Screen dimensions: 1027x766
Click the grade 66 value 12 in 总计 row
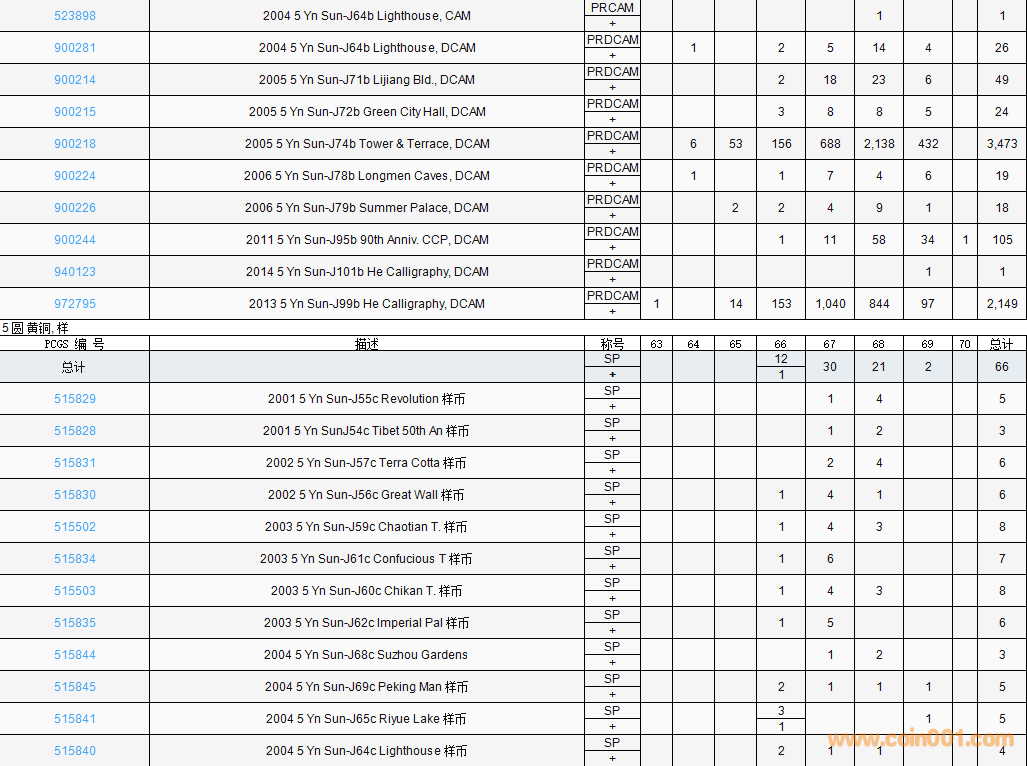coord(781,359)
